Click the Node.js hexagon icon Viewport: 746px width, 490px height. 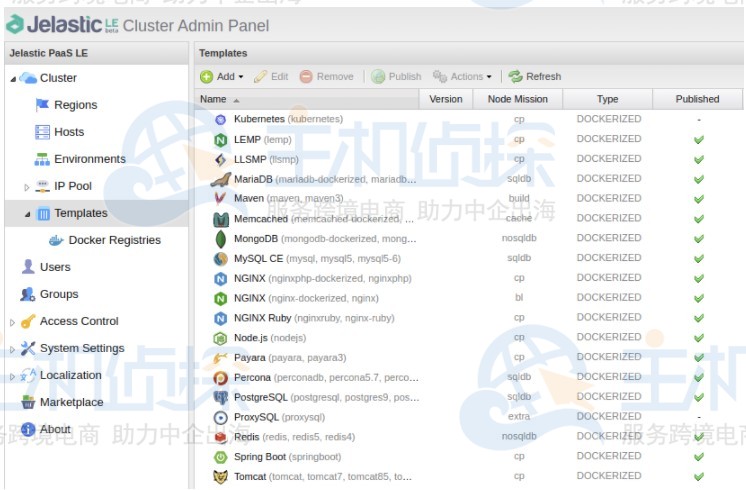[220, 338]
